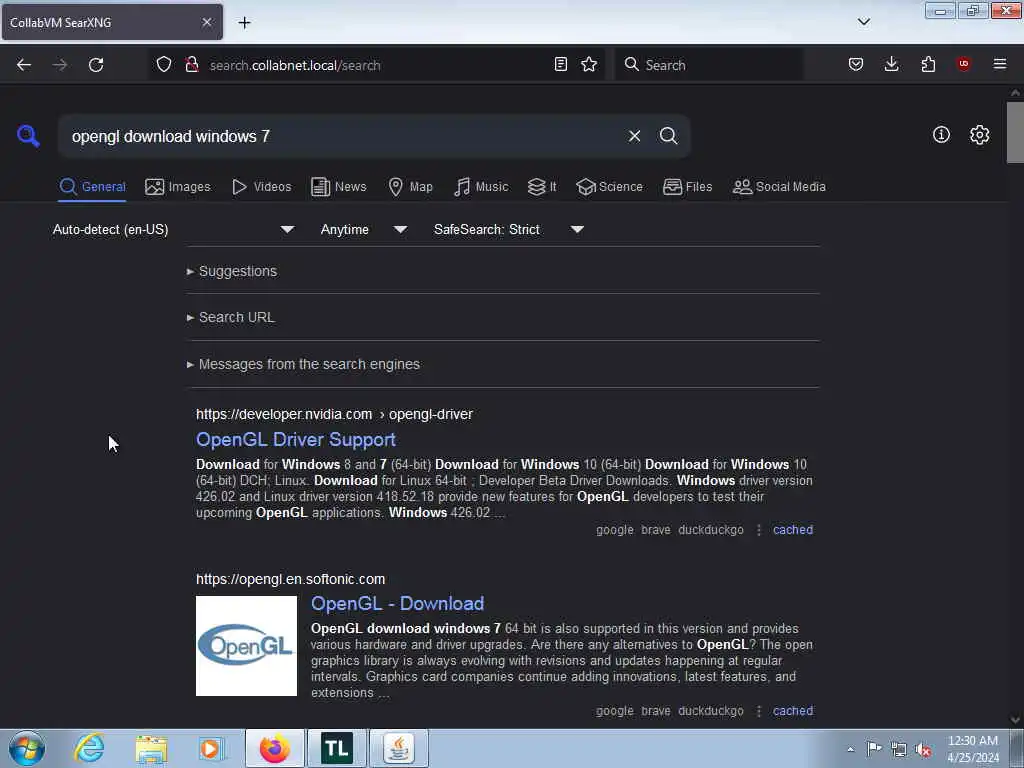
Task: Open the clock showing 12:30 AM
Action: (972, 749)
